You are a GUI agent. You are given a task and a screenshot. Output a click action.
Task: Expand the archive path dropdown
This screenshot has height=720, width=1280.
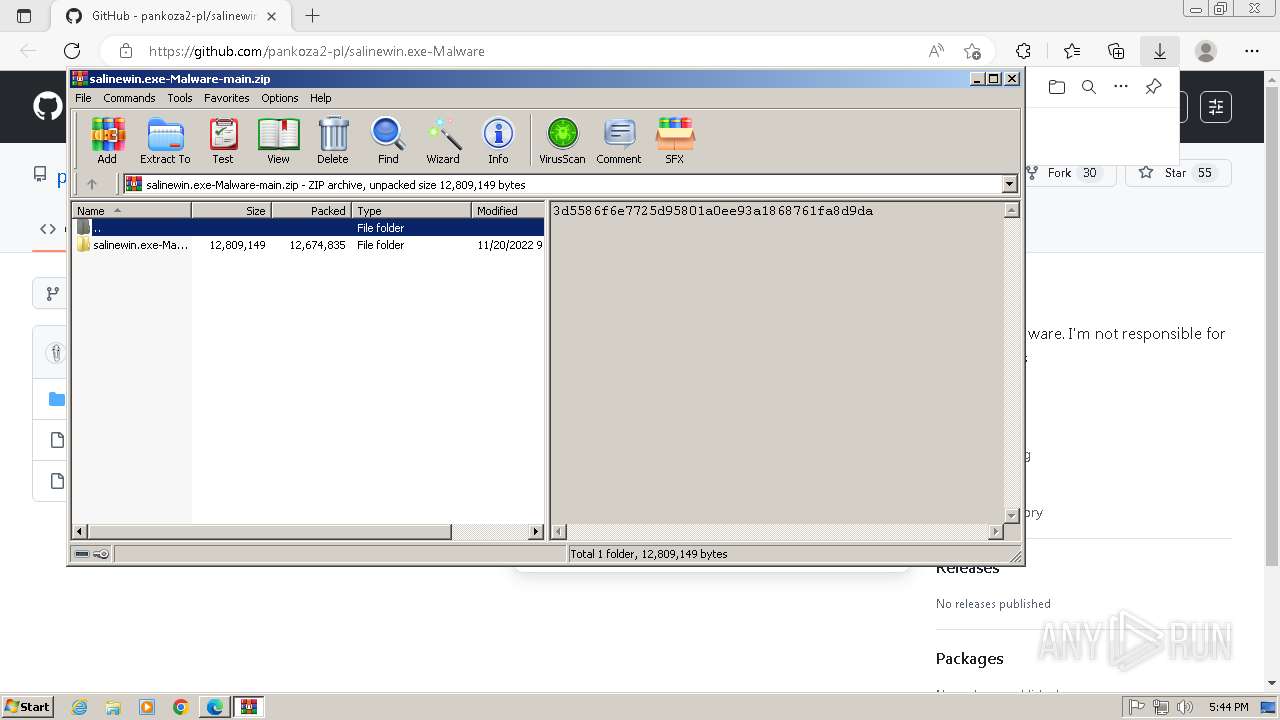1009,184
